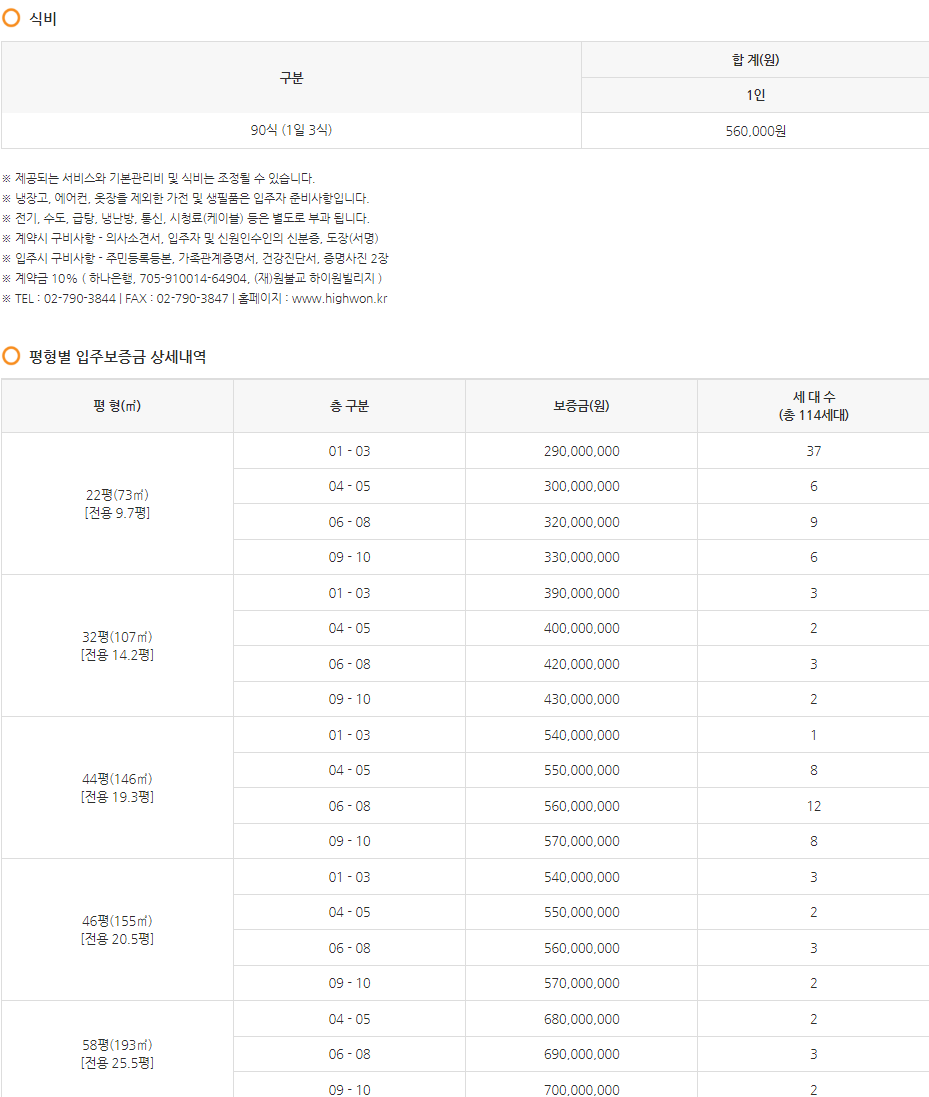Image resolution: width=929 pixels, height=1097 pixels.
Task: Select the household count 37 cell
Action: click(x=812, y=450)
